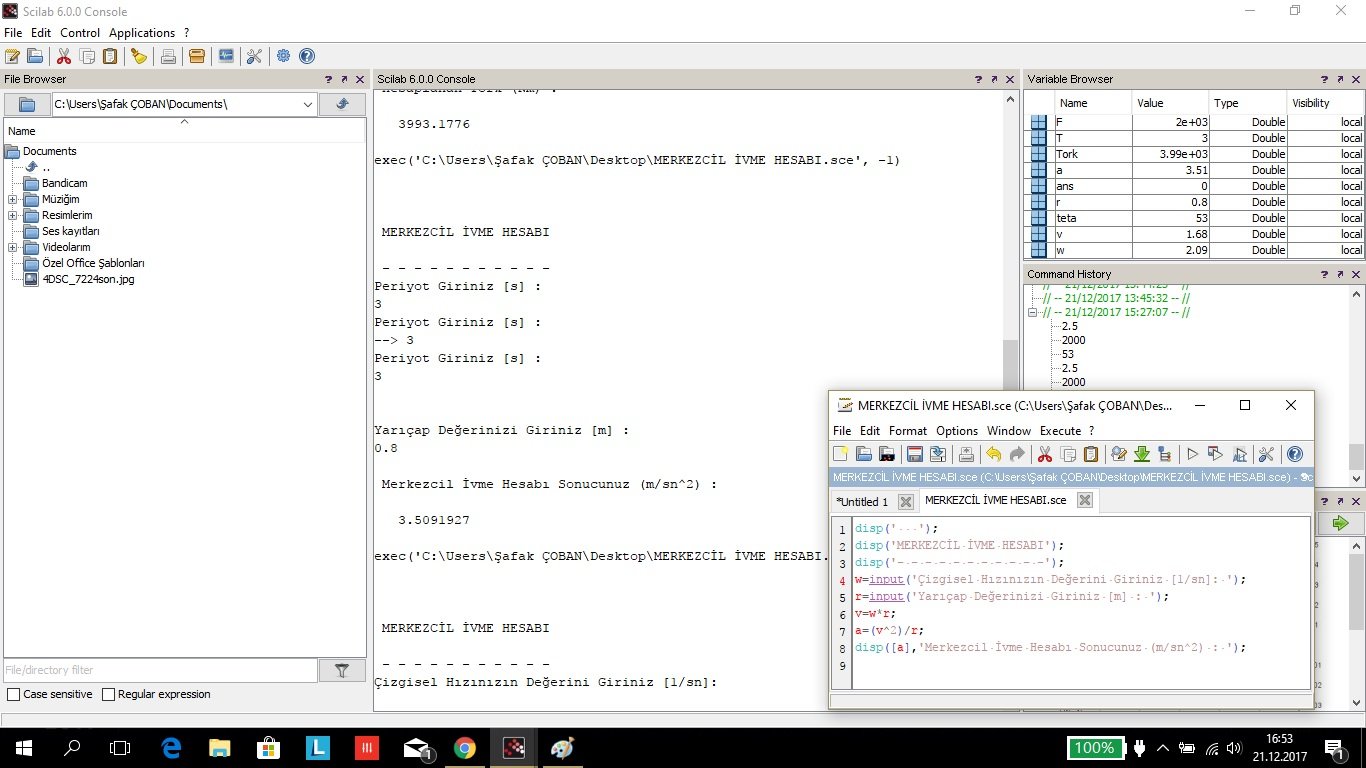Viewport: 1366px width, 768px height.
Task: Open the Action Center notifications icon
Action: tap(1335, 748)
